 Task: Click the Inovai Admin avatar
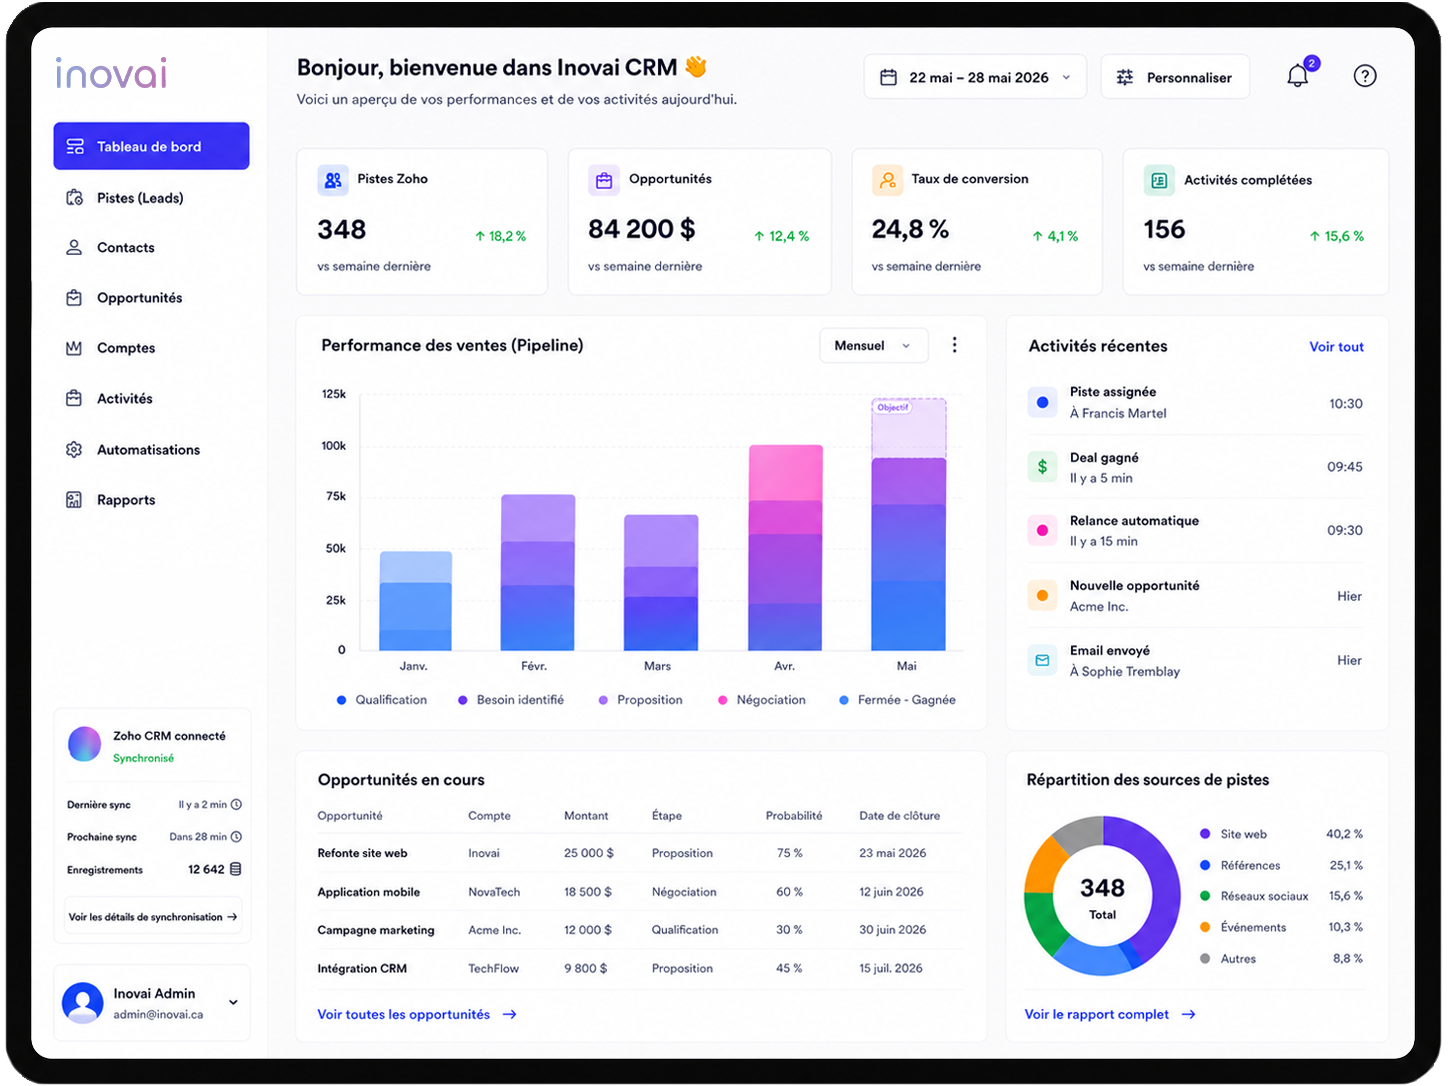point(83,1002)
